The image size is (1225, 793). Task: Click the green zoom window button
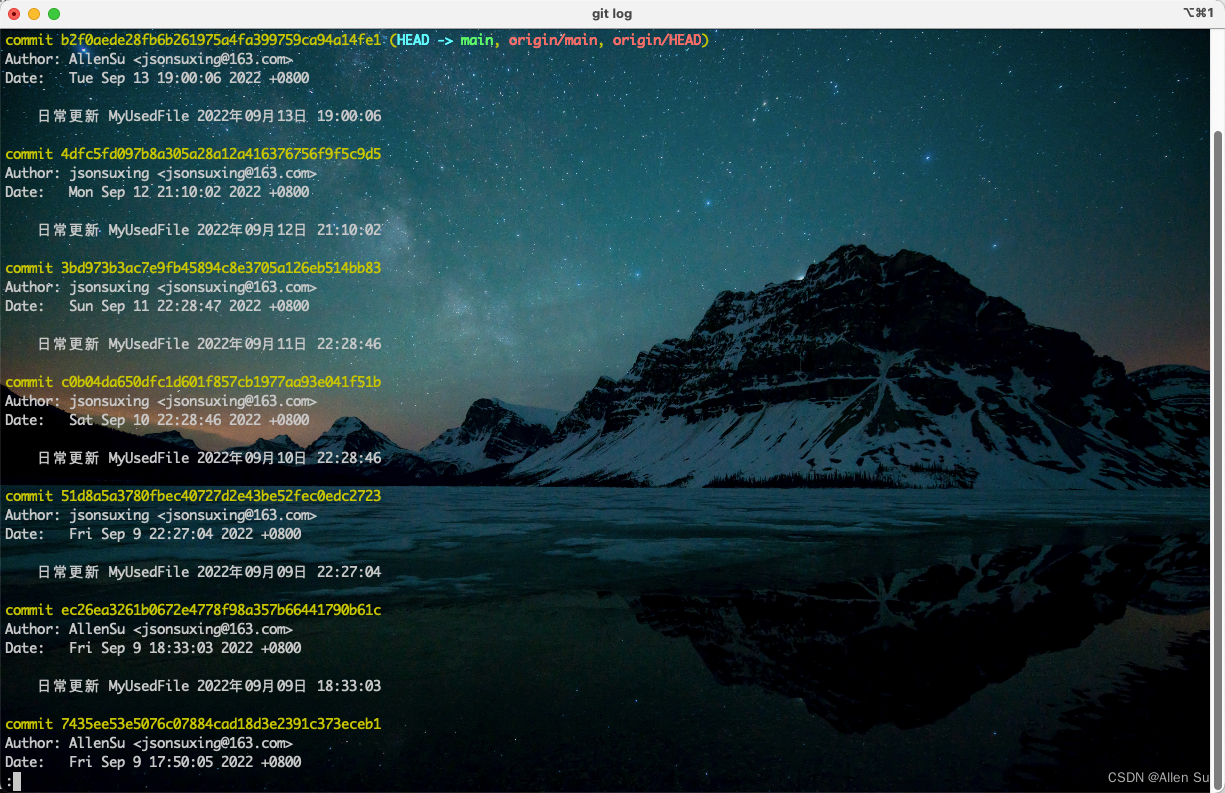coord(54,14)
